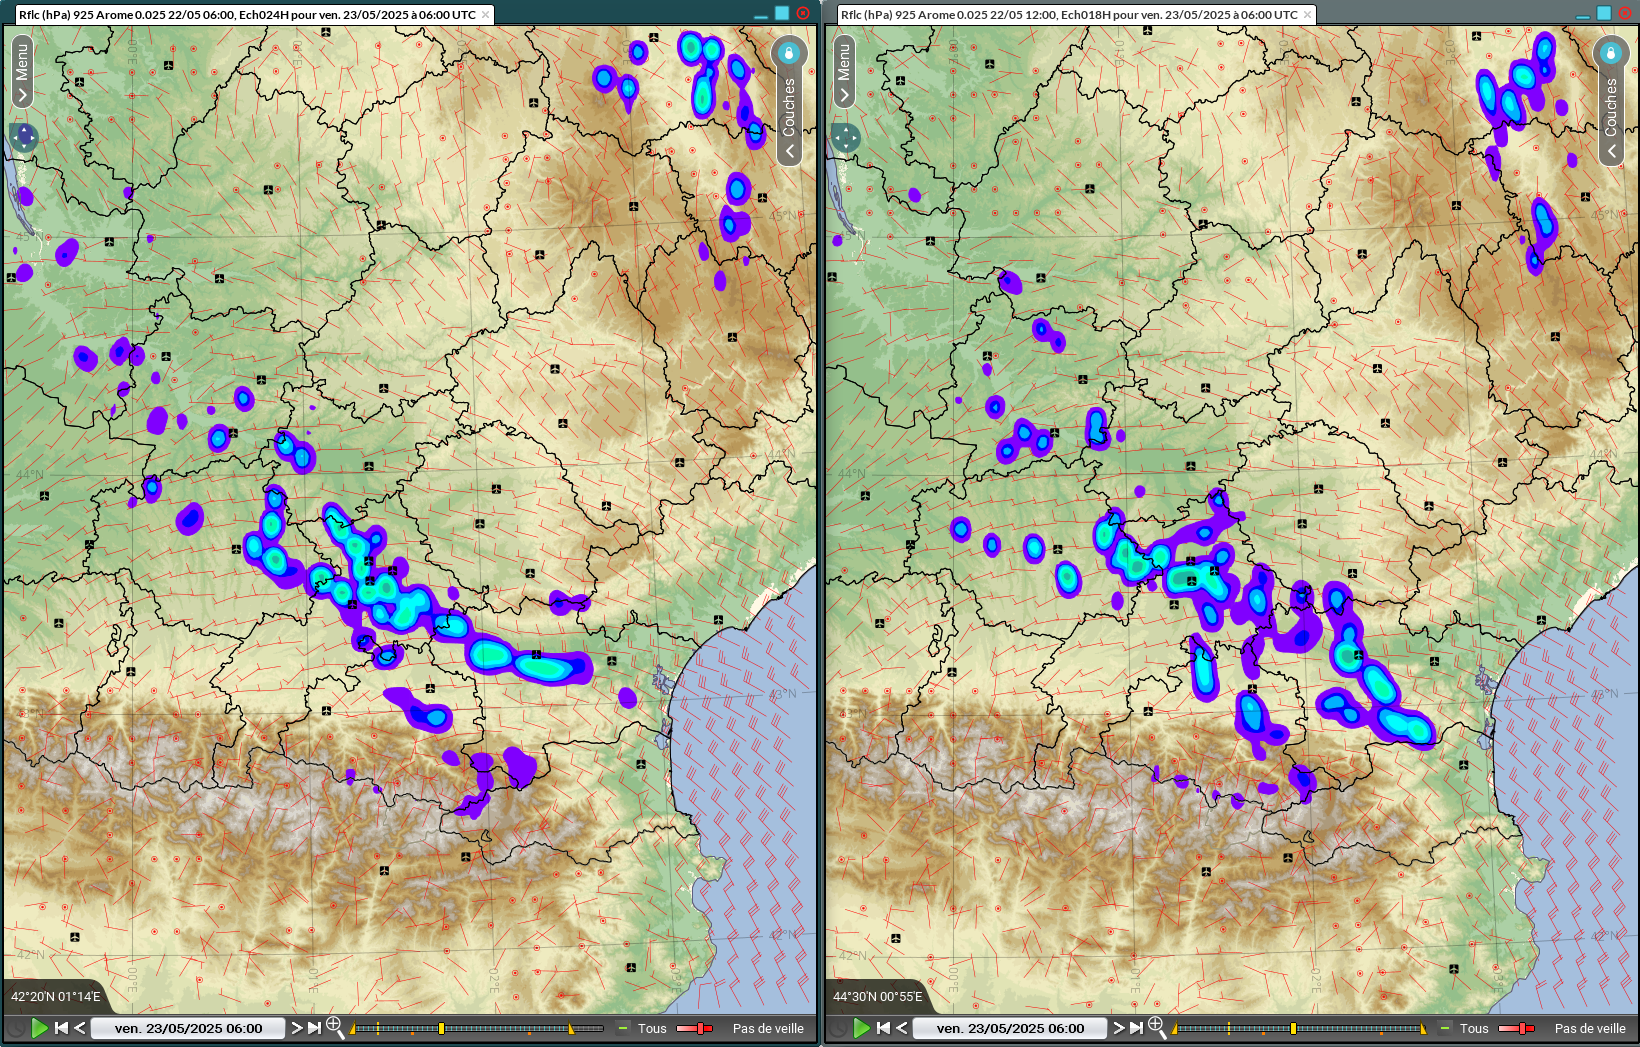The height and width of the screenshot is (1047, 1640).
Task: Toggle the lock icon above left Couches panel
Action: (x=789, y=52)
